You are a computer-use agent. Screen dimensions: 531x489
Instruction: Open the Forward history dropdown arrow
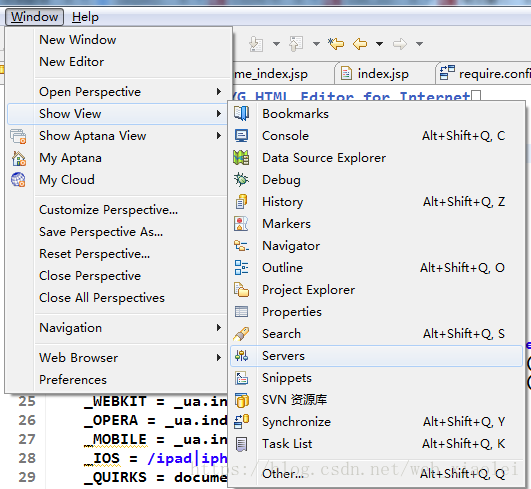(420, 44)
